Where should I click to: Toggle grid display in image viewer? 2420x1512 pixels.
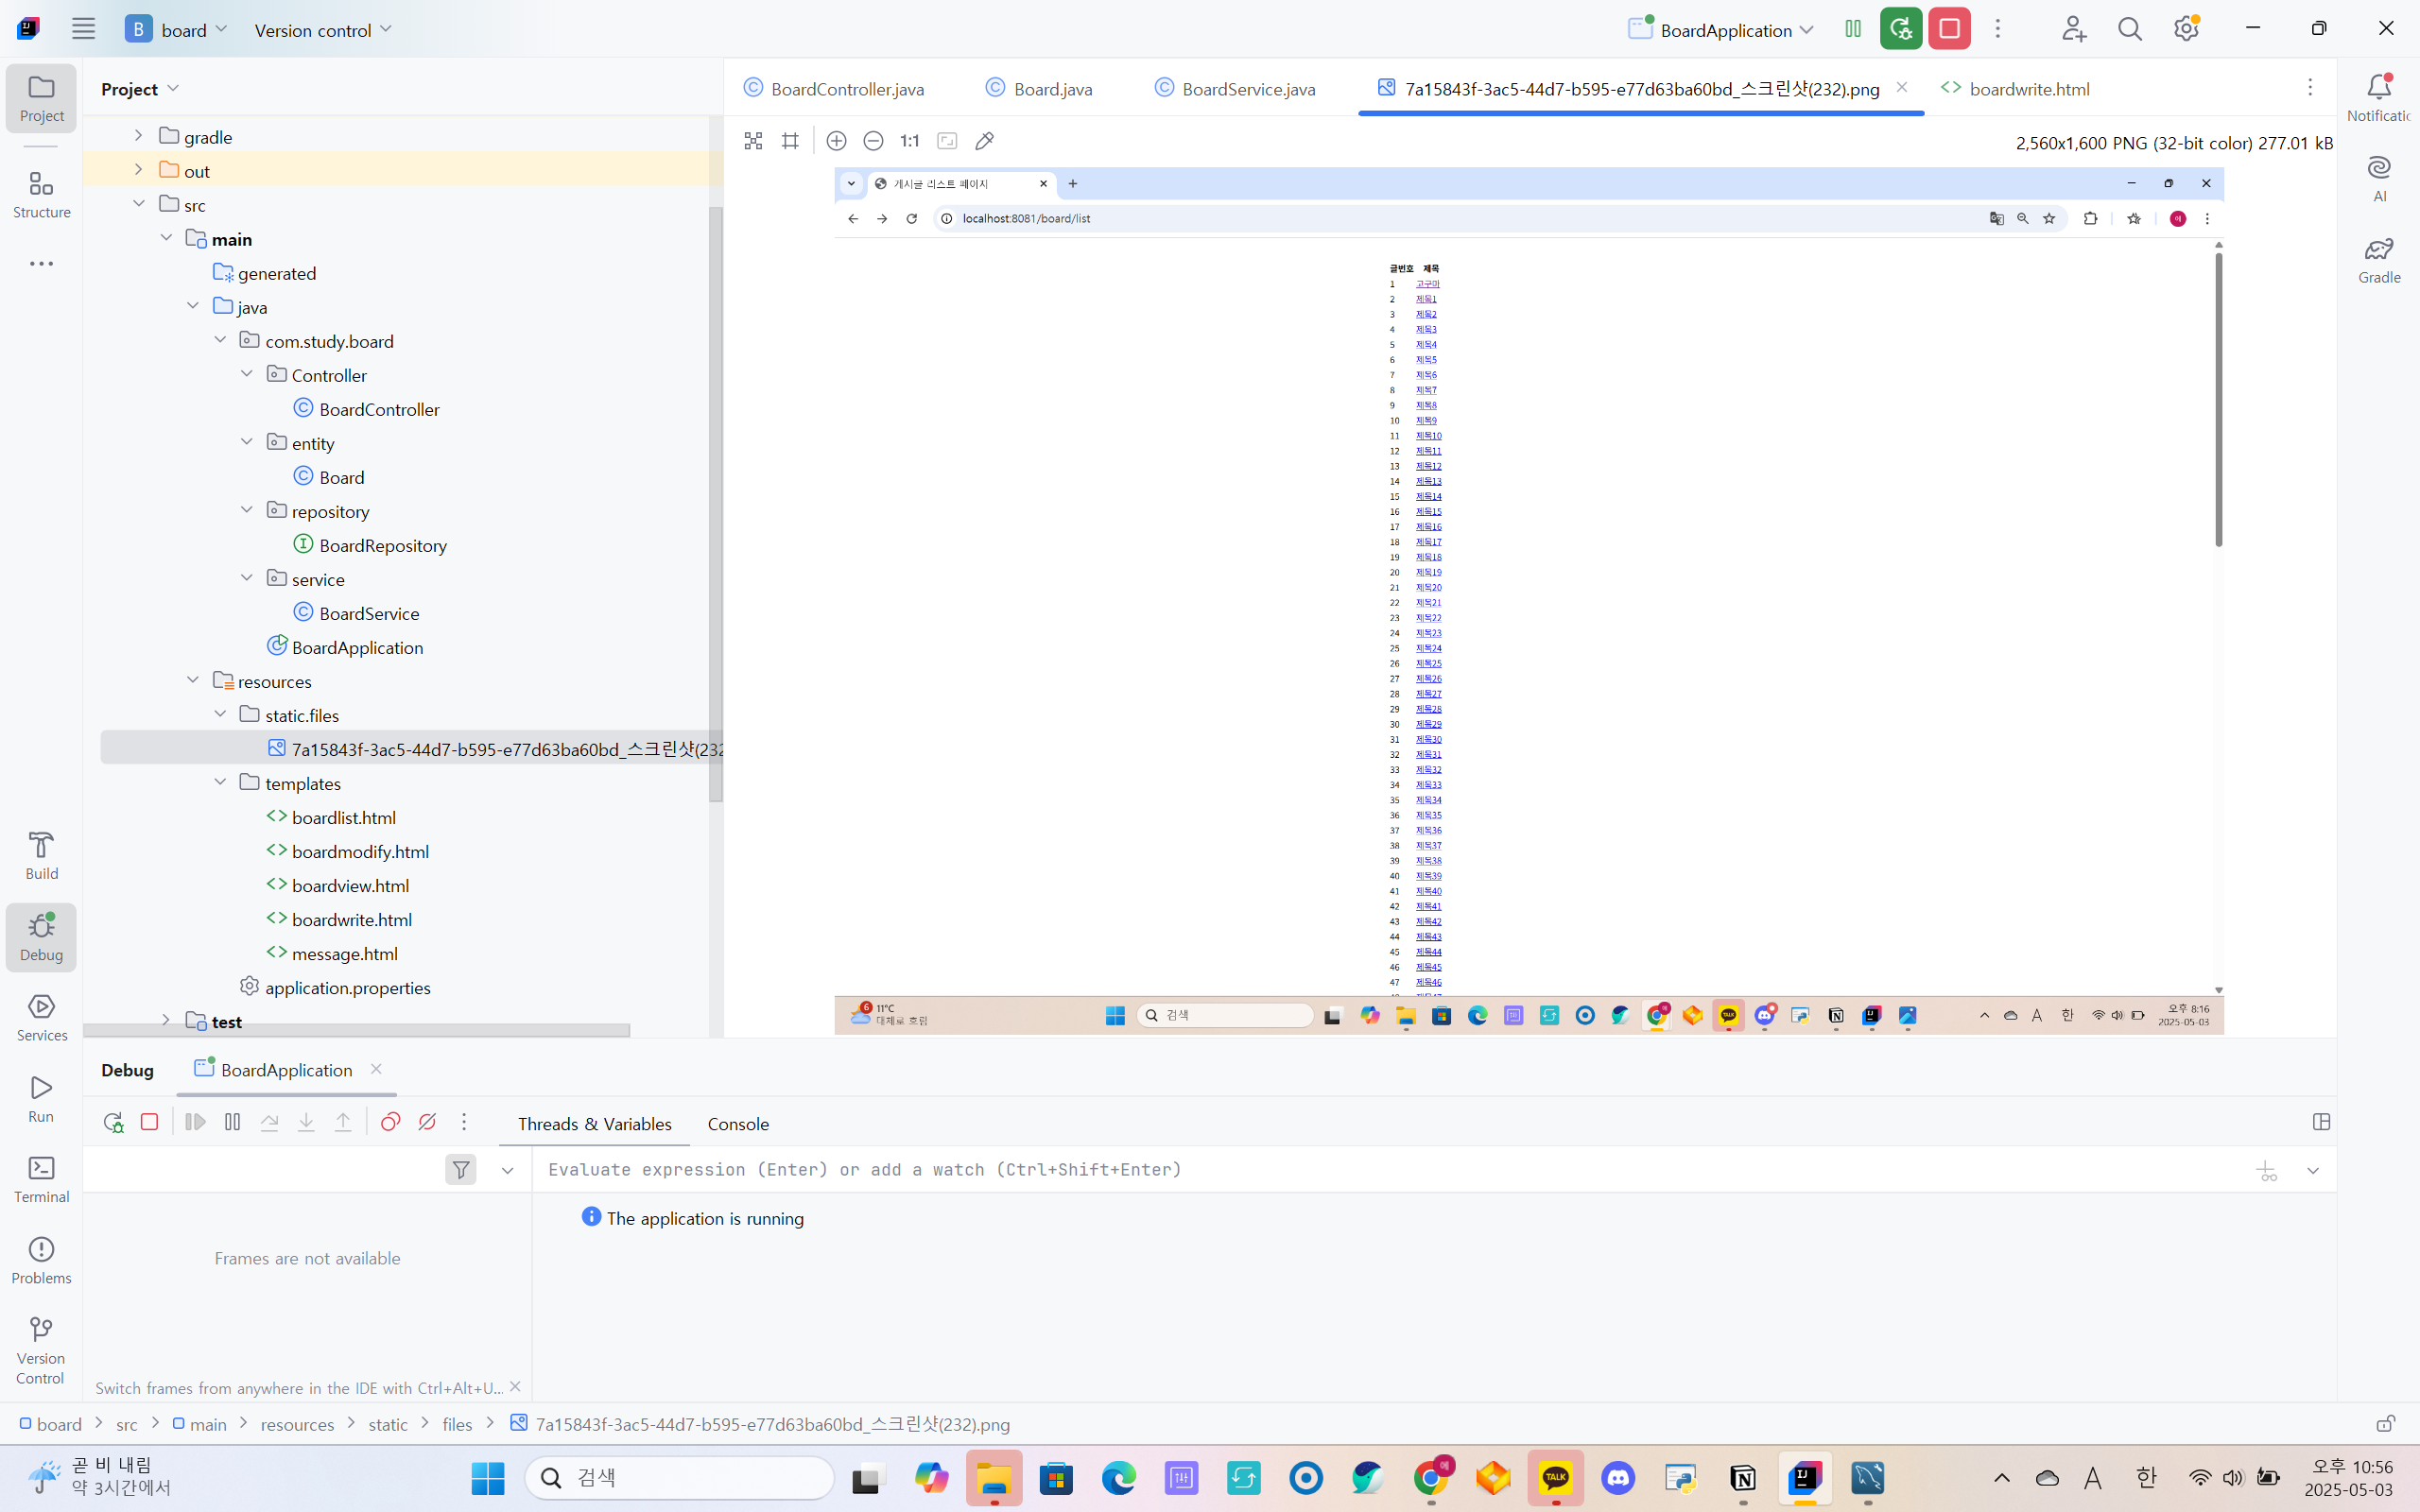click(x=790, y=141)
